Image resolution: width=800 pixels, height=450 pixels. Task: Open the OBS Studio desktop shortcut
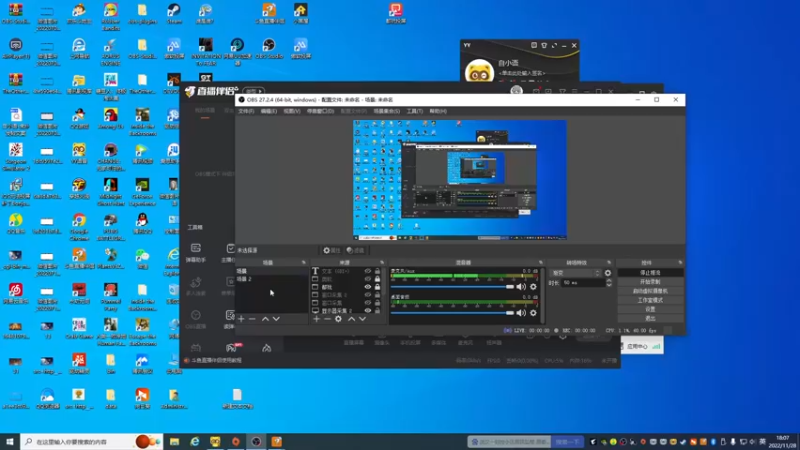click(269, 49)
